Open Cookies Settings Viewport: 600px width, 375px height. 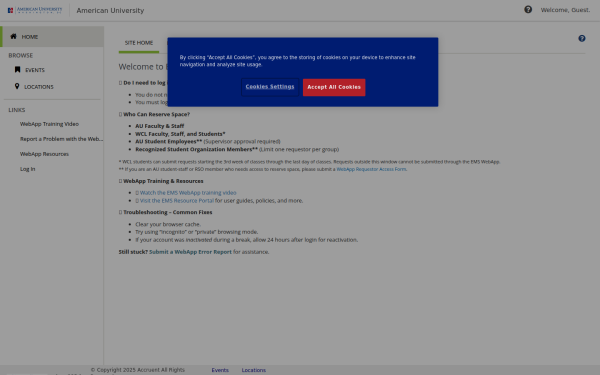[270, 87]
